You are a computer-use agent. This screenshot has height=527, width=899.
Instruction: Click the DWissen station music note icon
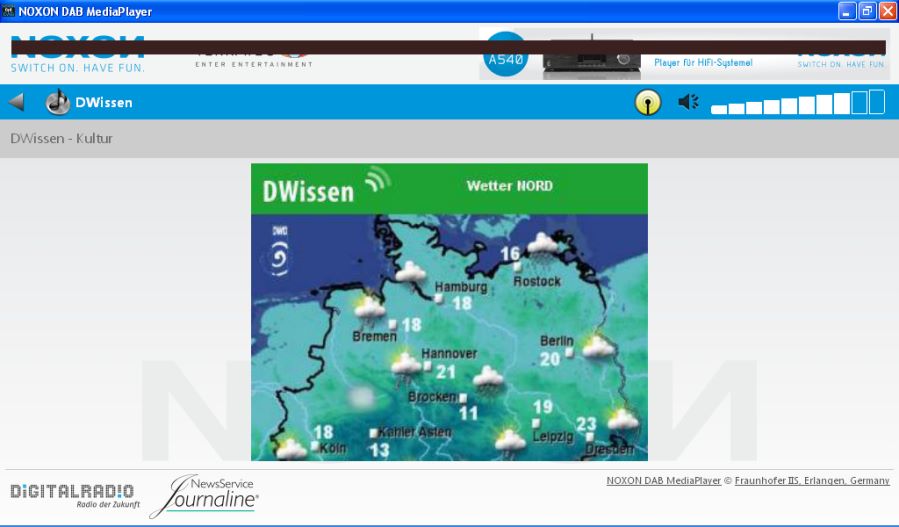click(x=58, y=102)
